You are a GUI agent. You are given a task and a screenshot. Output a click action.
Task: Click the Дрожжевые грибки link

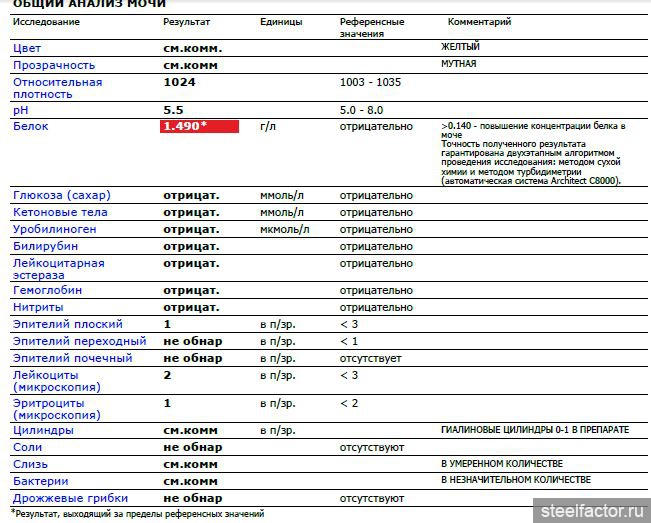[70, 499]
